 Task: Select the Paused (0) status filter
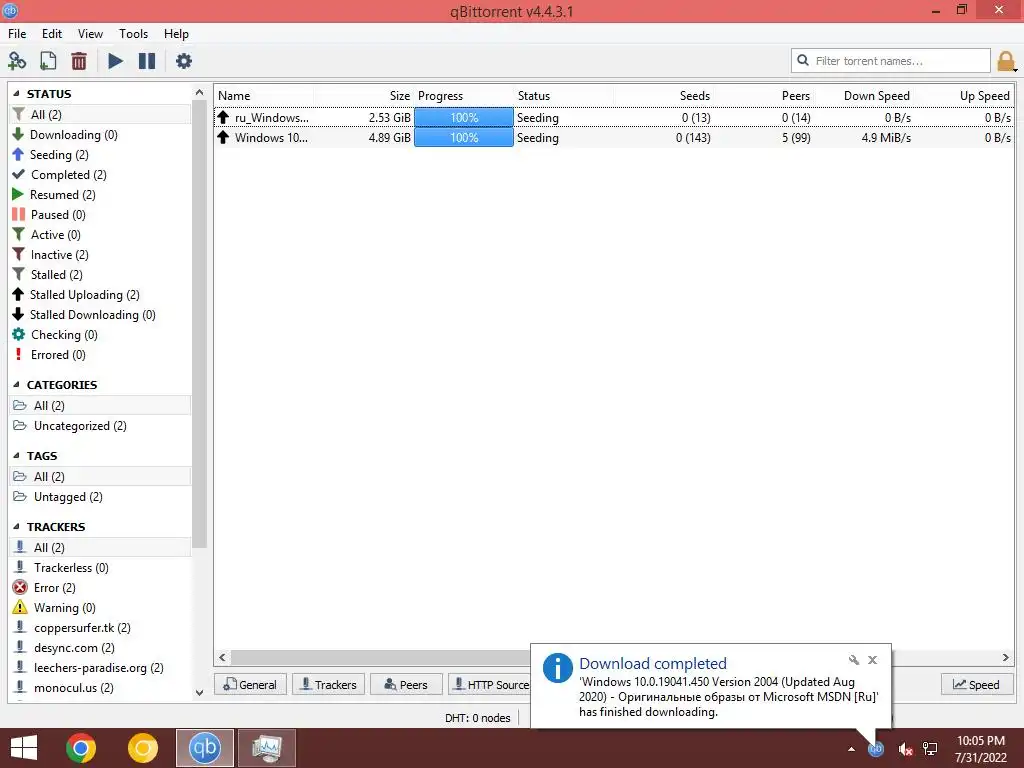point(101,215)
